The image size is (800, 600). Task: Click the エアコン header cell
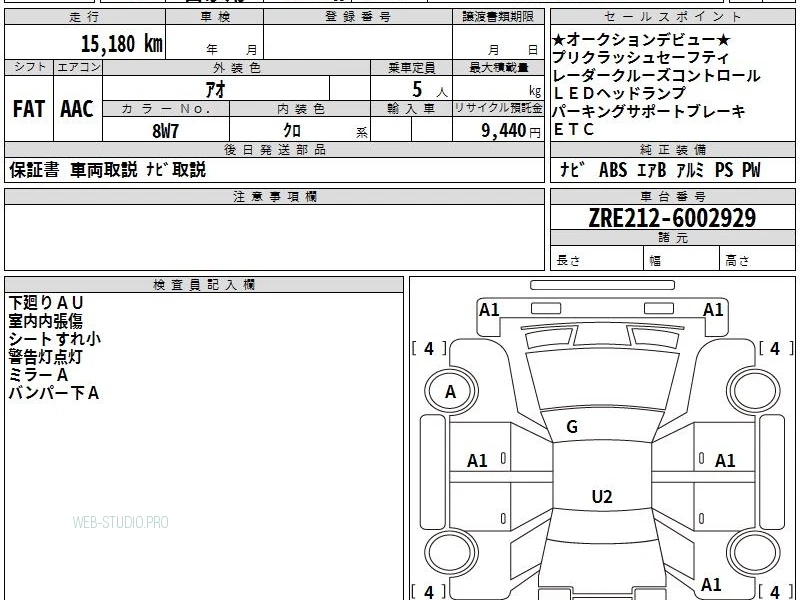tap(78, 67)
